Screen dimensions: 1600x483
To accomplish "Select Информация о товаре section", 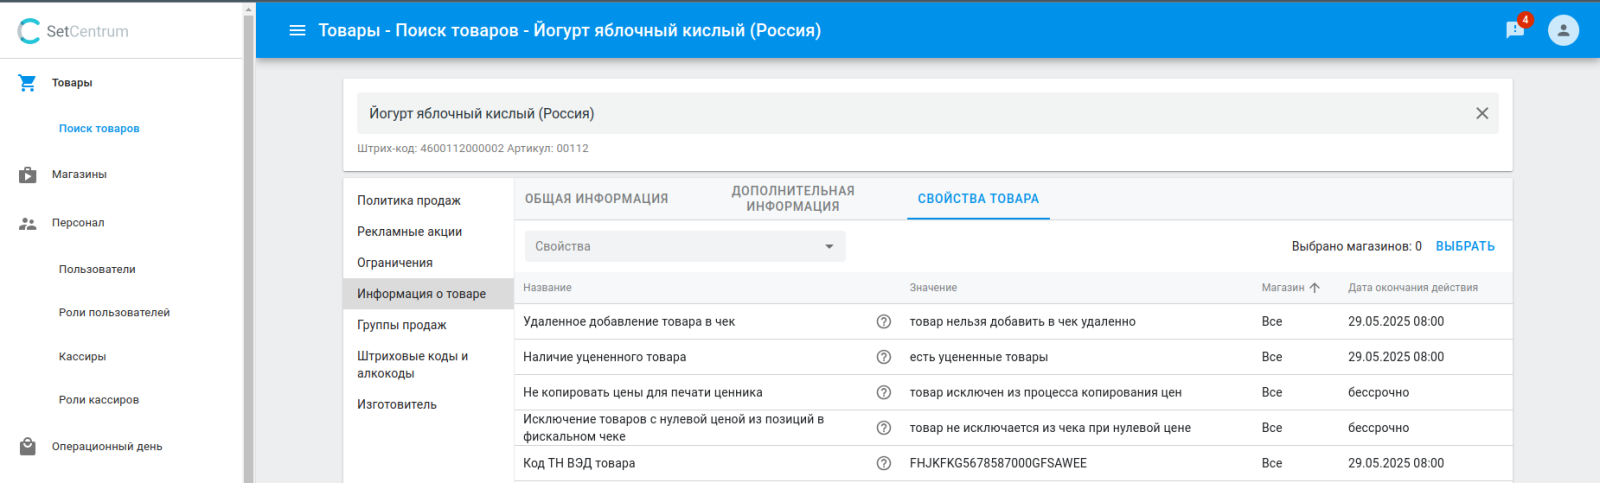I will pyautogui.click(x=428, y=293).
